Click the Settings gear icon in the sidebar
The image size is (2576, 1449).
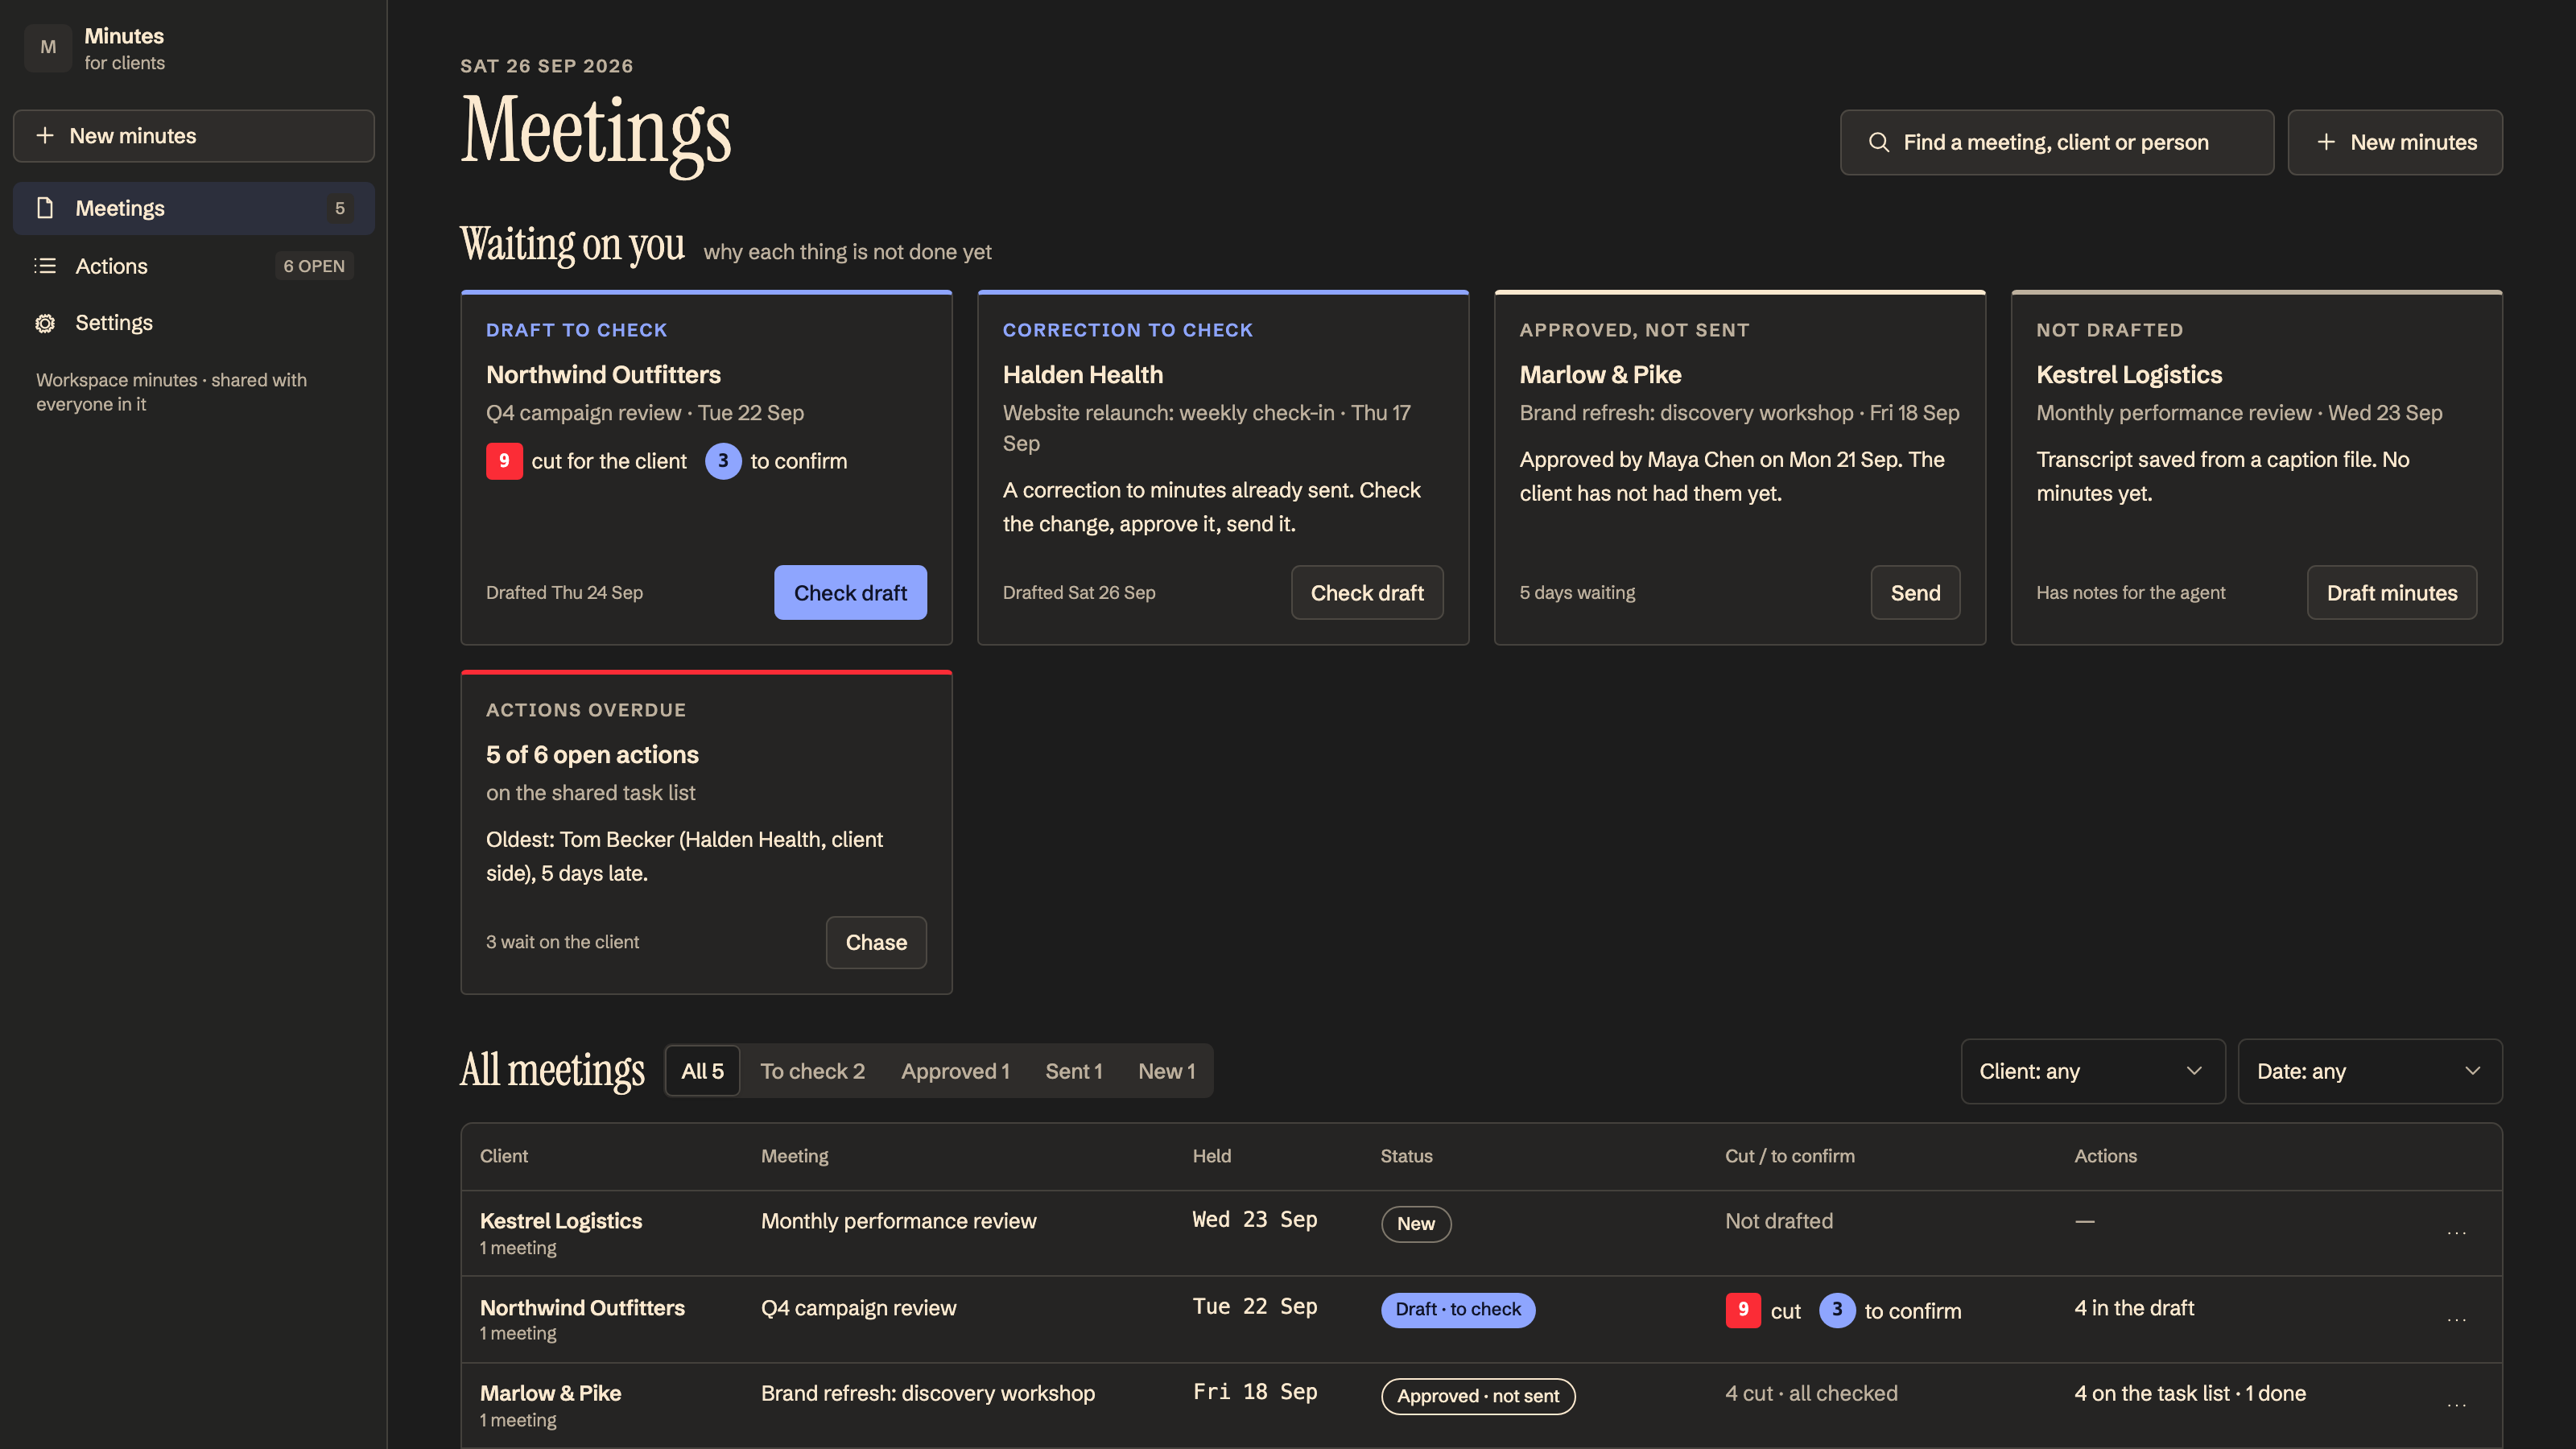click(45, 323)
